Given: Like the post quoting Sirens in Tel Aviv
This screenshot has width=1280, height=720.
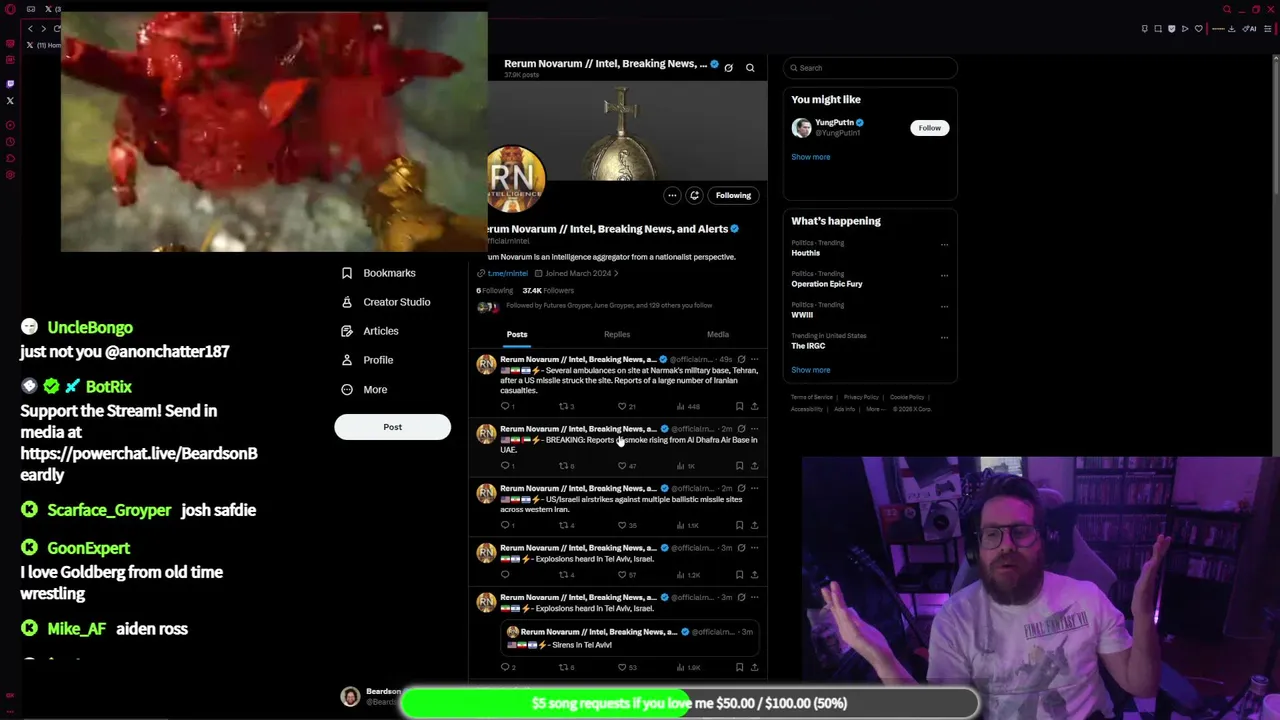Looking at the screenshot, I should point(622,667).
